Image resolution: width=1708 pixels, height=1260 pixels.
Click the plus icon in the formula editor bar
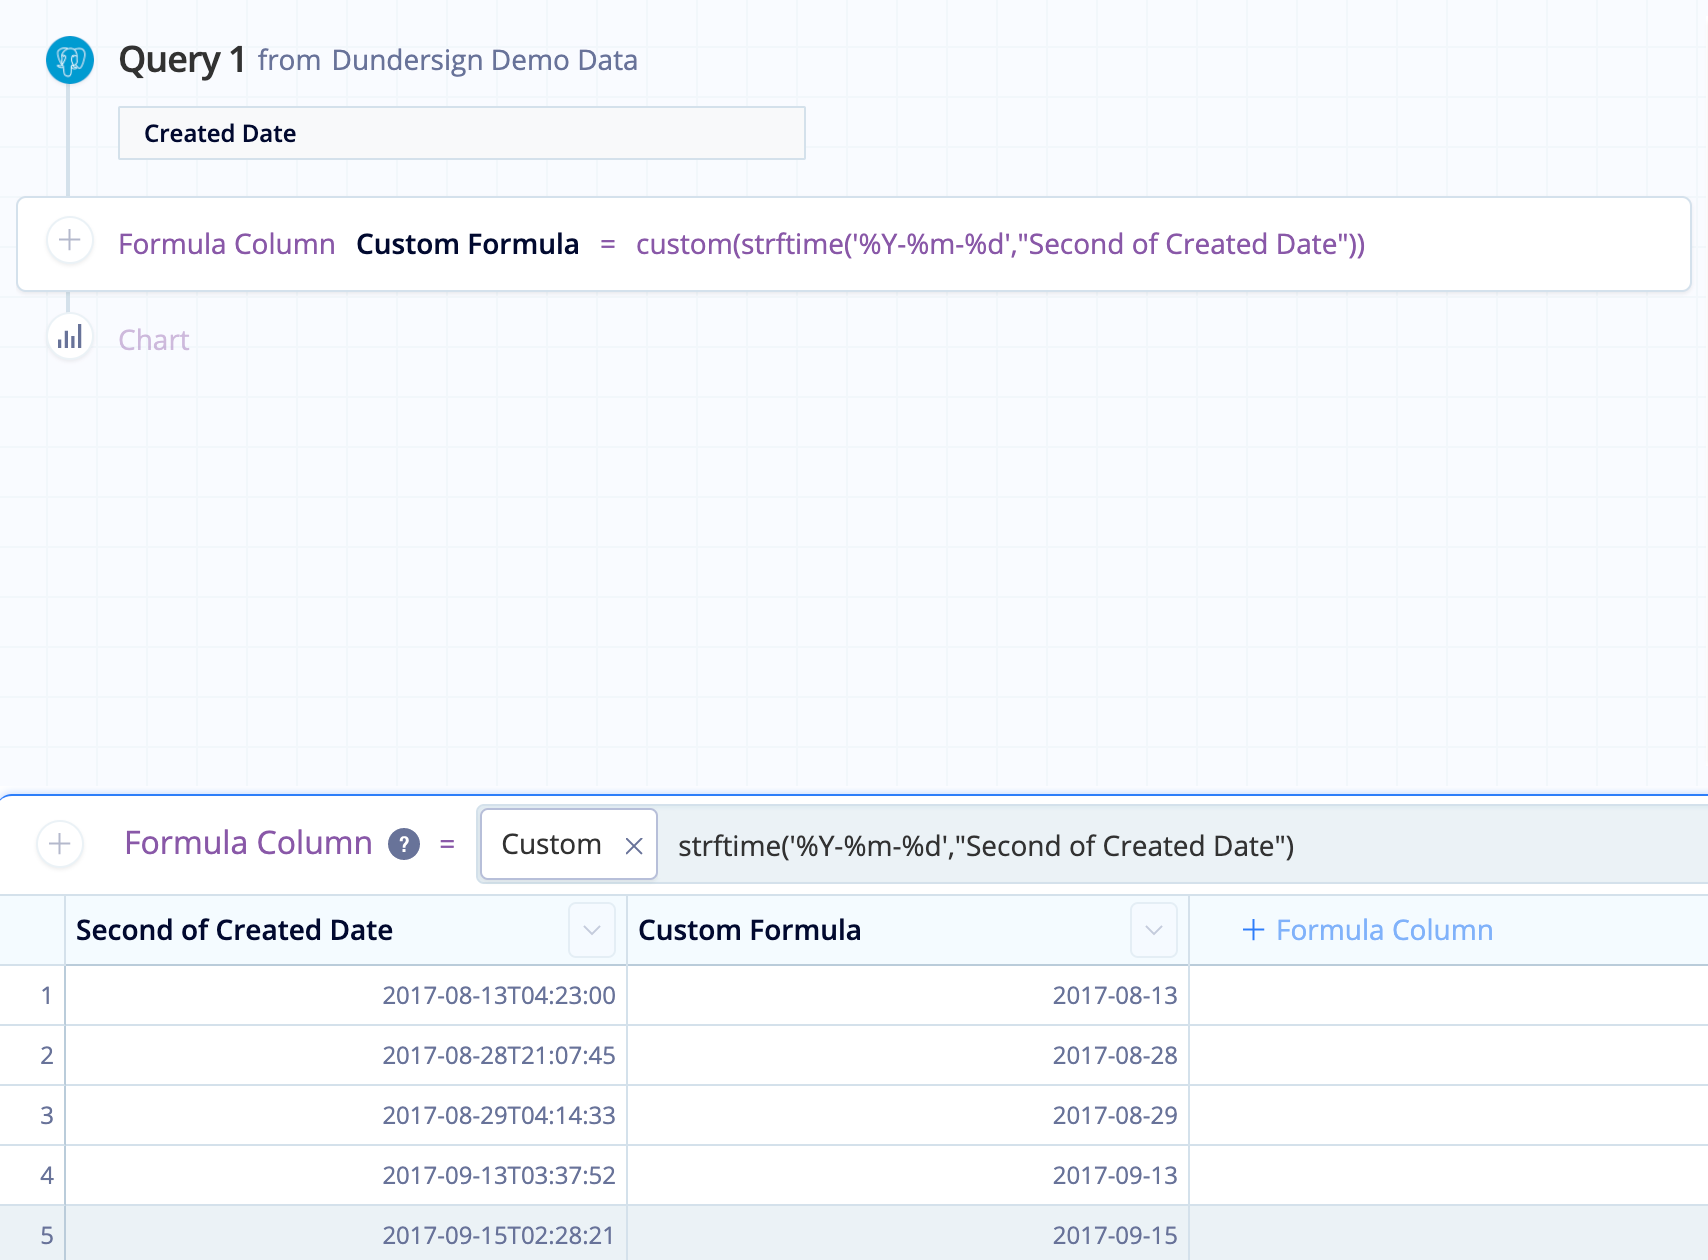coord(59,844)
